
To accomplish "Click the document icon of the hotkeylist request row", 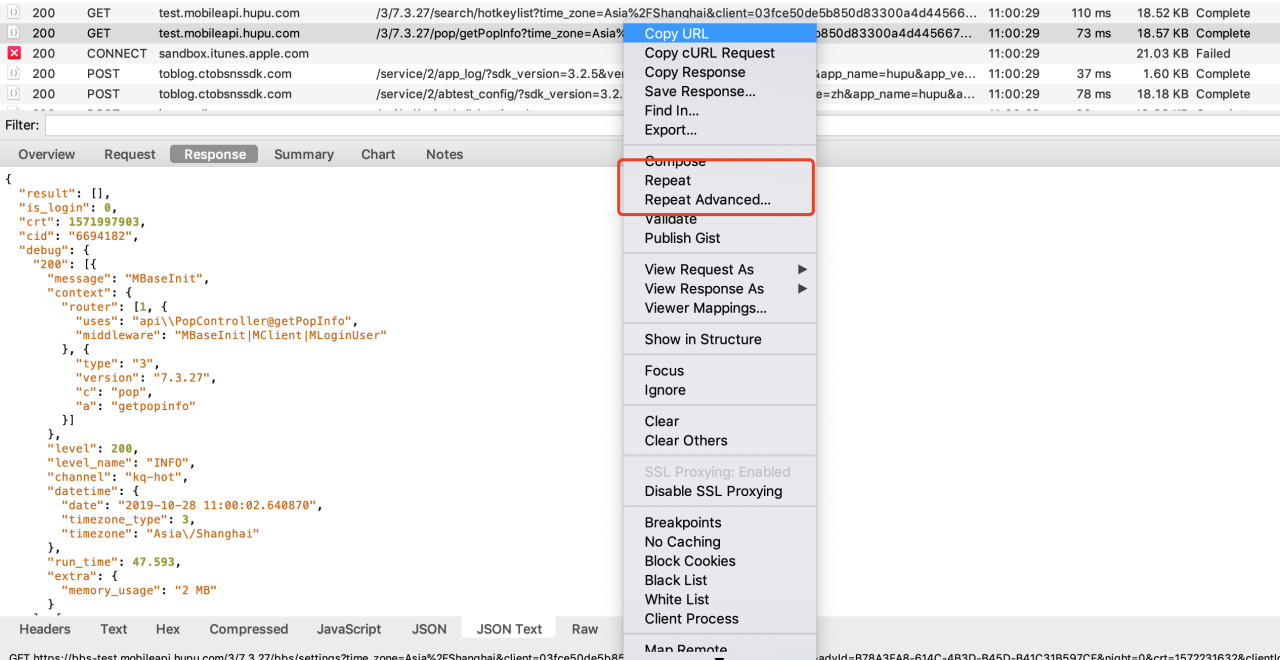I will (14, 13).
